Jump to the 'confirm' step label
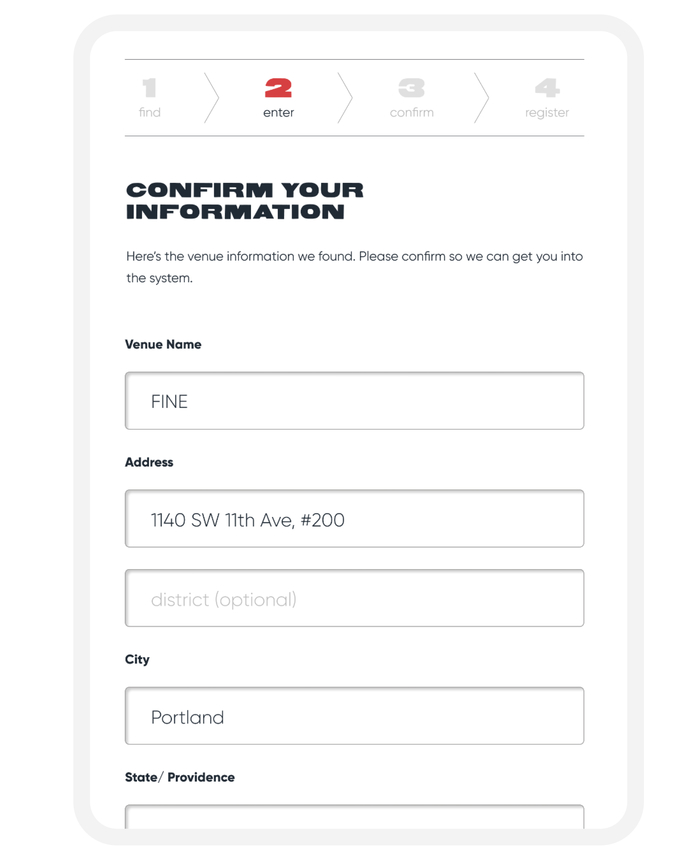Image resolution: width=700 pixels, height=862 pixels. click(411, 112)
